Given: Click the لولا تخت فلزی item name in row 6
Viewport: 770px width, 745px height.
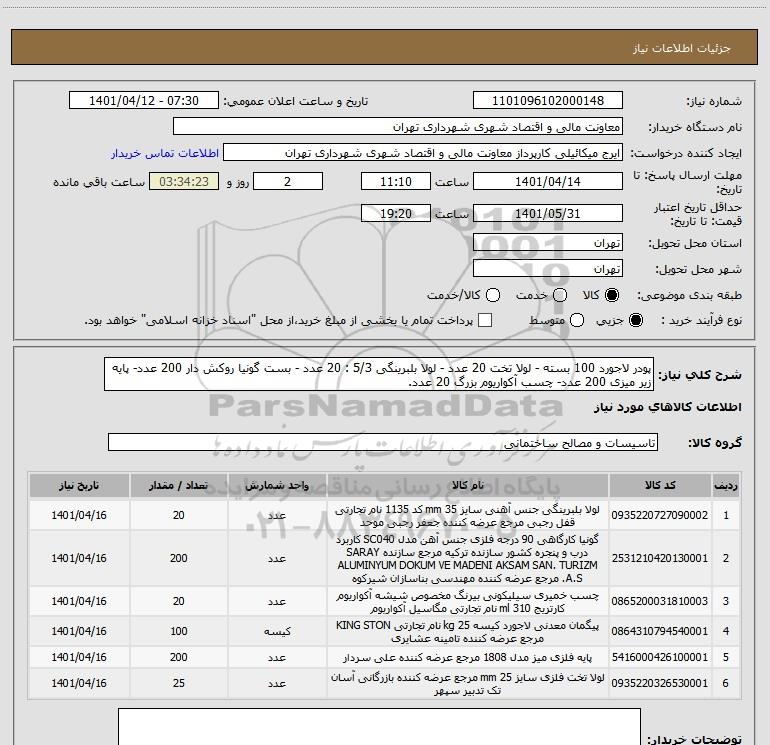Looking at the screenshot, I should click(467, 684).
